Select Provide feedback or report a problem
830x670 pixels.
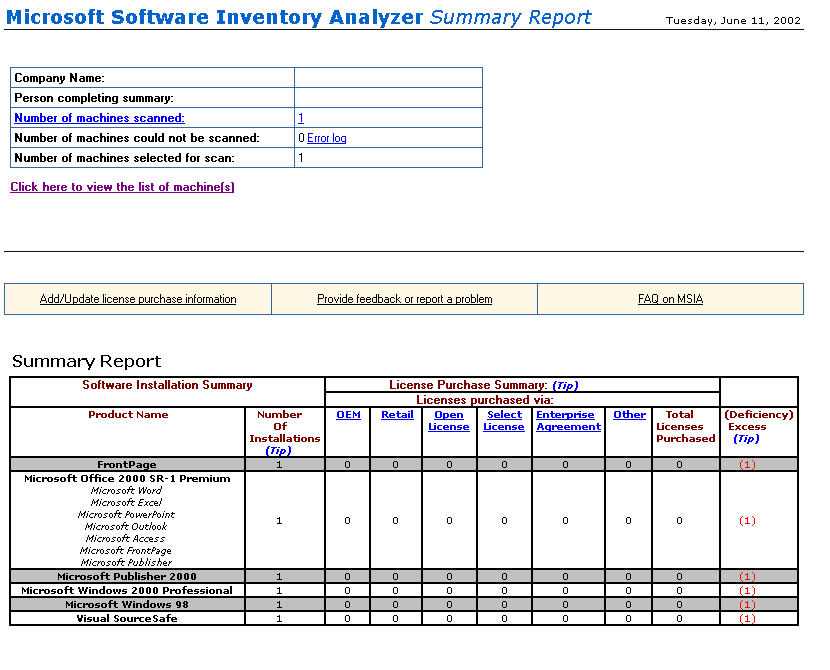click(404, 299)
